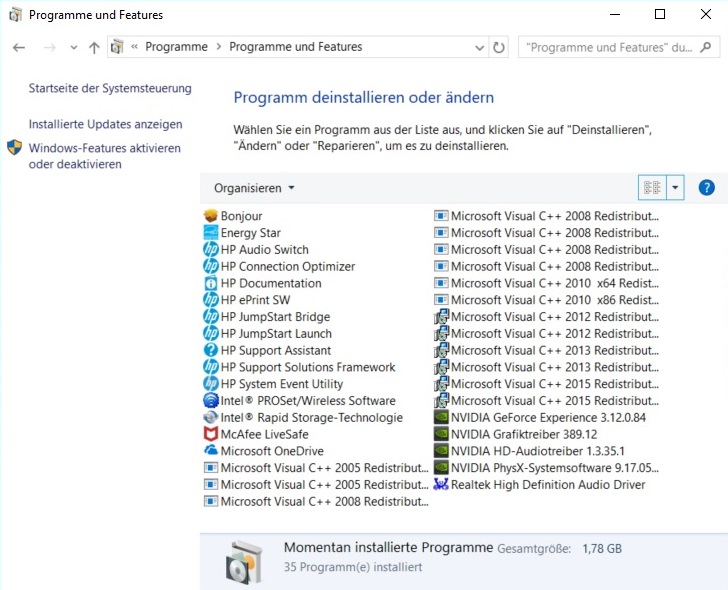Select HP Support Assistant question-mark icon
Screen dimensions: 728x590
click(211, 350)
